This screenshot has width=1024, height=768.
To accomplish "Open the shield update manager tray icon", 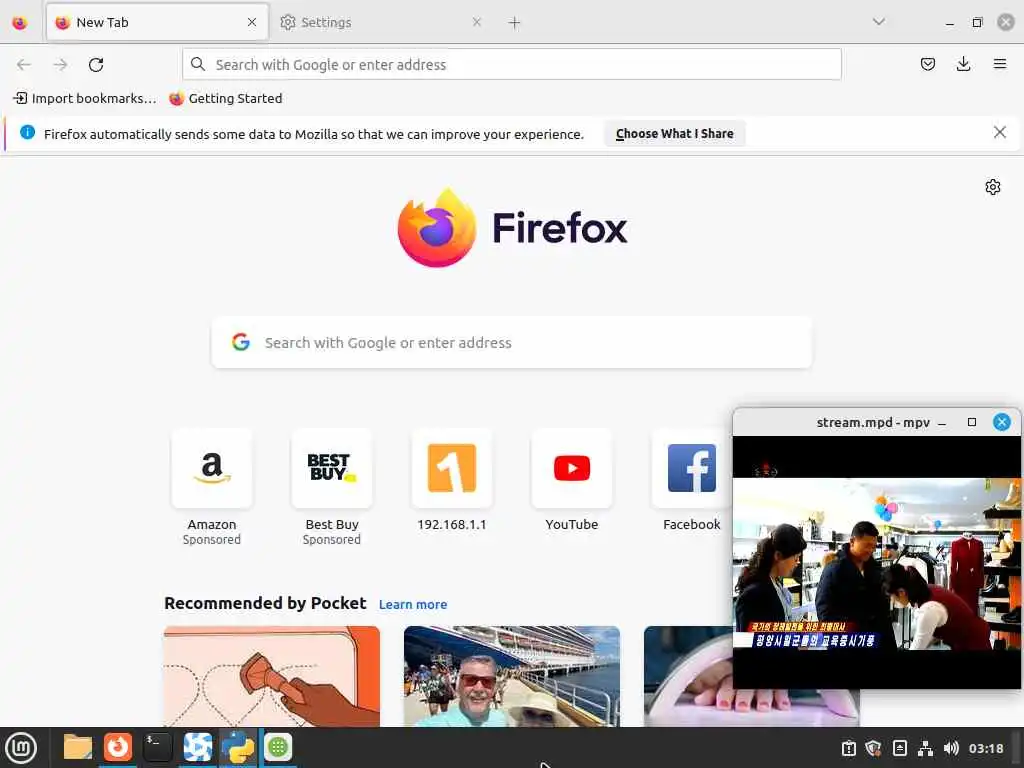I will pos(874,748).
